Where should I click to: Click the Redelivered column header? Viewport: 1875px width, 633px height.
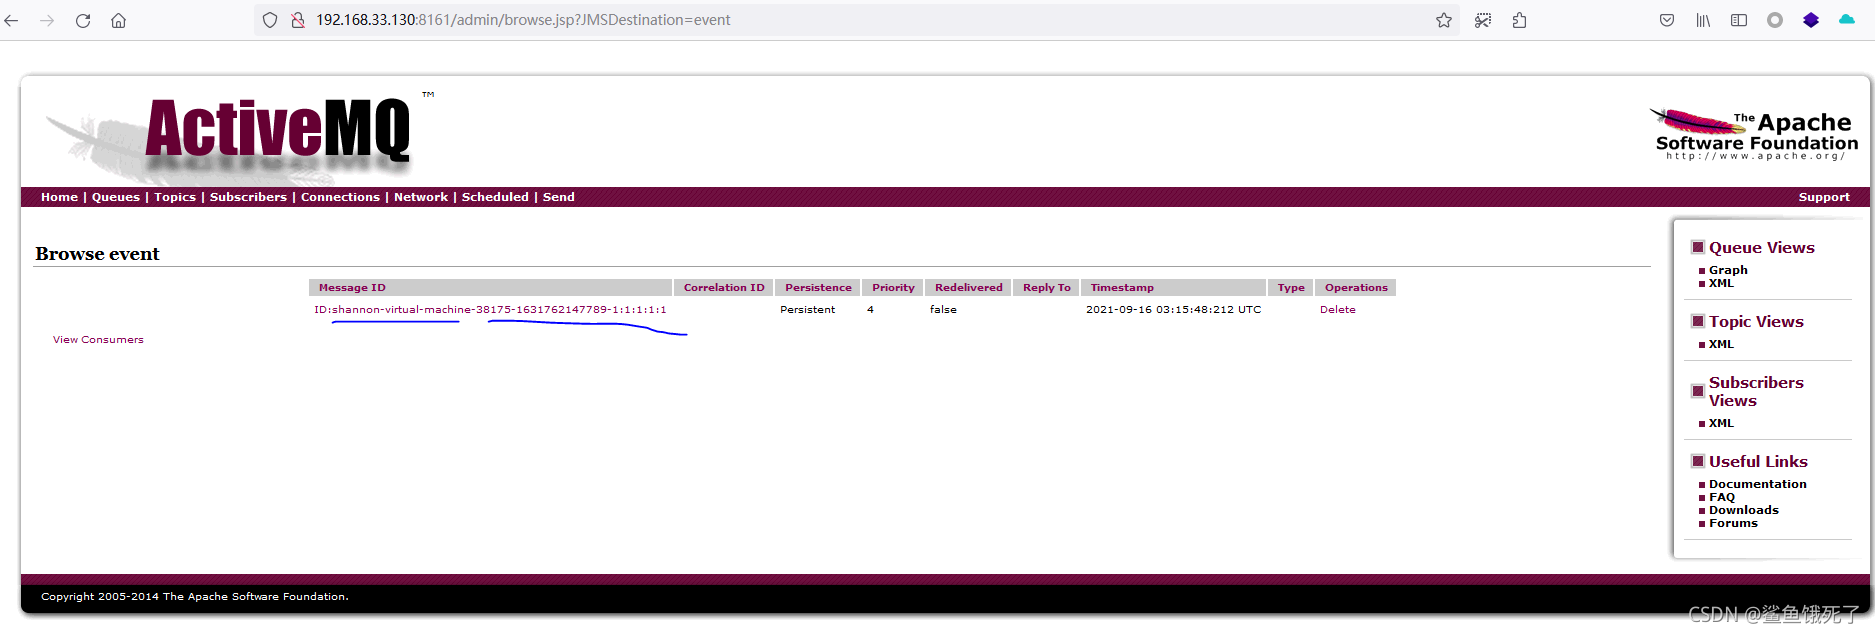(x=968, y=288)
